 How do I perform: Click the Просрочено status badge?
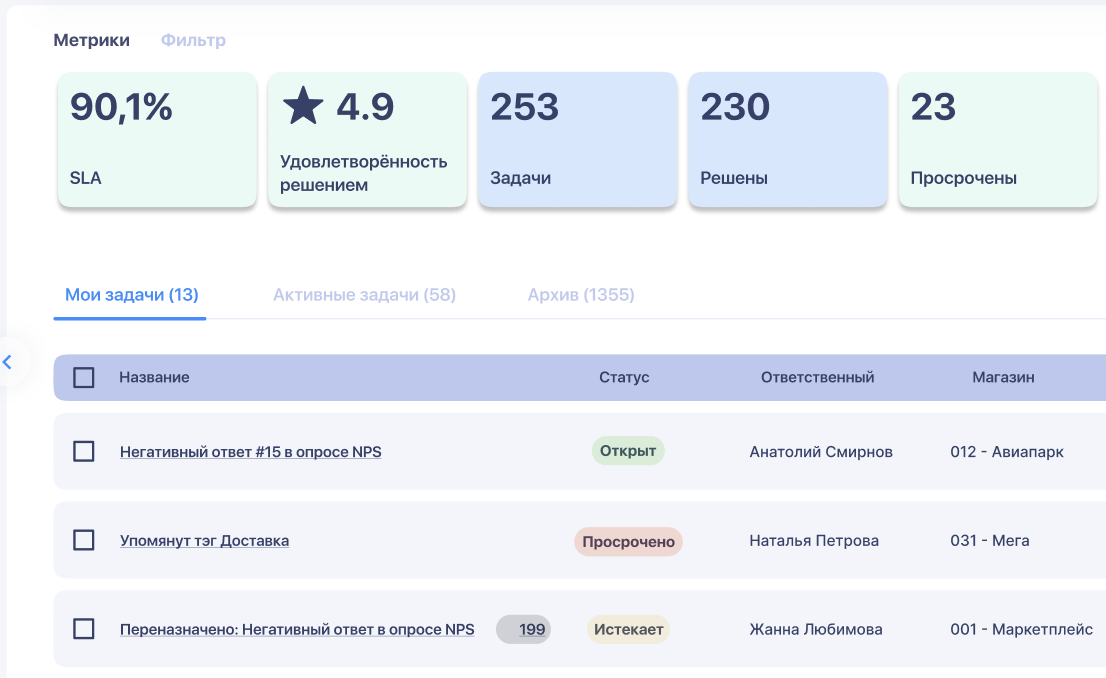point(628,542)
